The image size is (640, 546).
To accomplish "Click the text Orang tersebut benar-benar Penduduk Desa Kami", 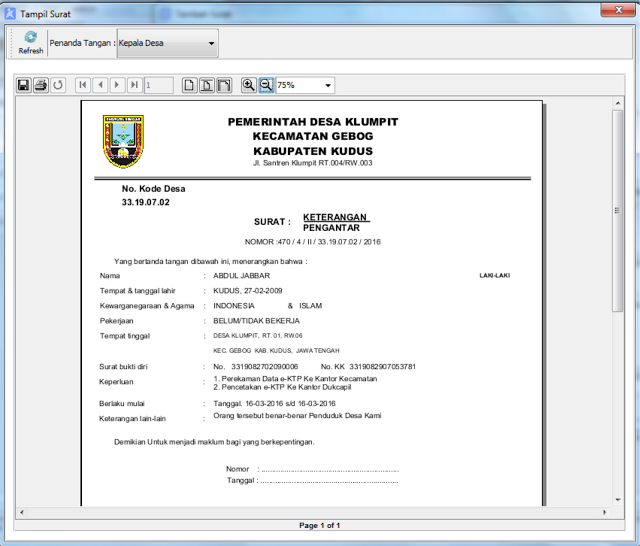I will tap(297, 416).
